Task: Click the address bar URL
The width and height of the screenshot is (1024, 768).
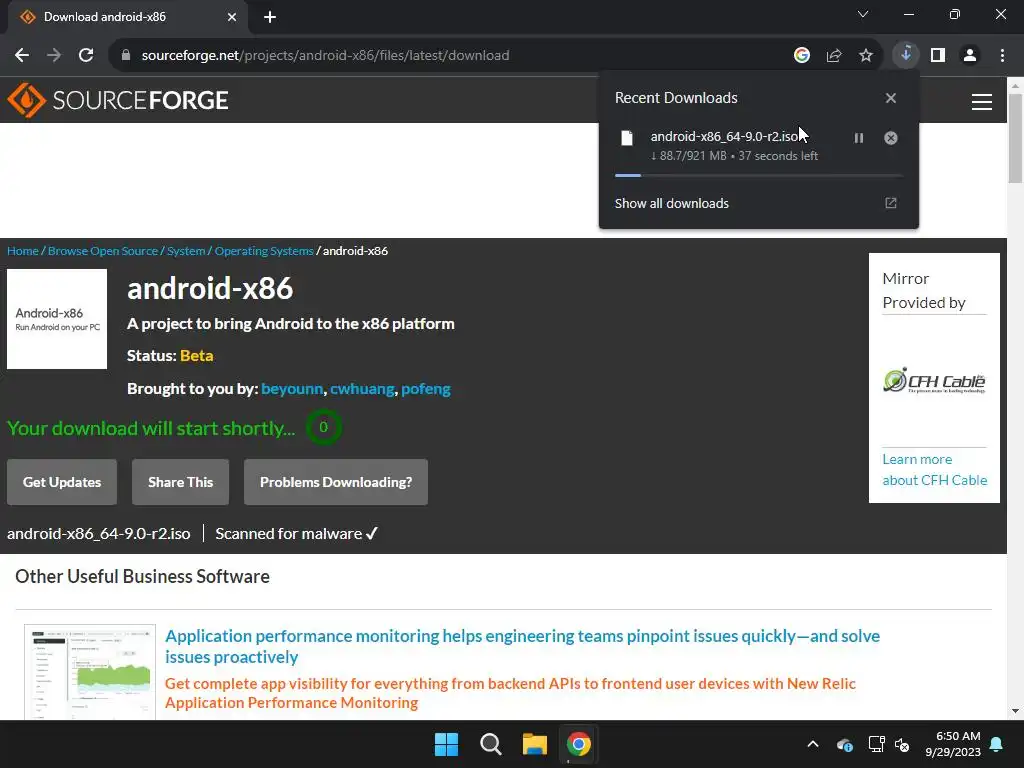Action: point(325,56)
